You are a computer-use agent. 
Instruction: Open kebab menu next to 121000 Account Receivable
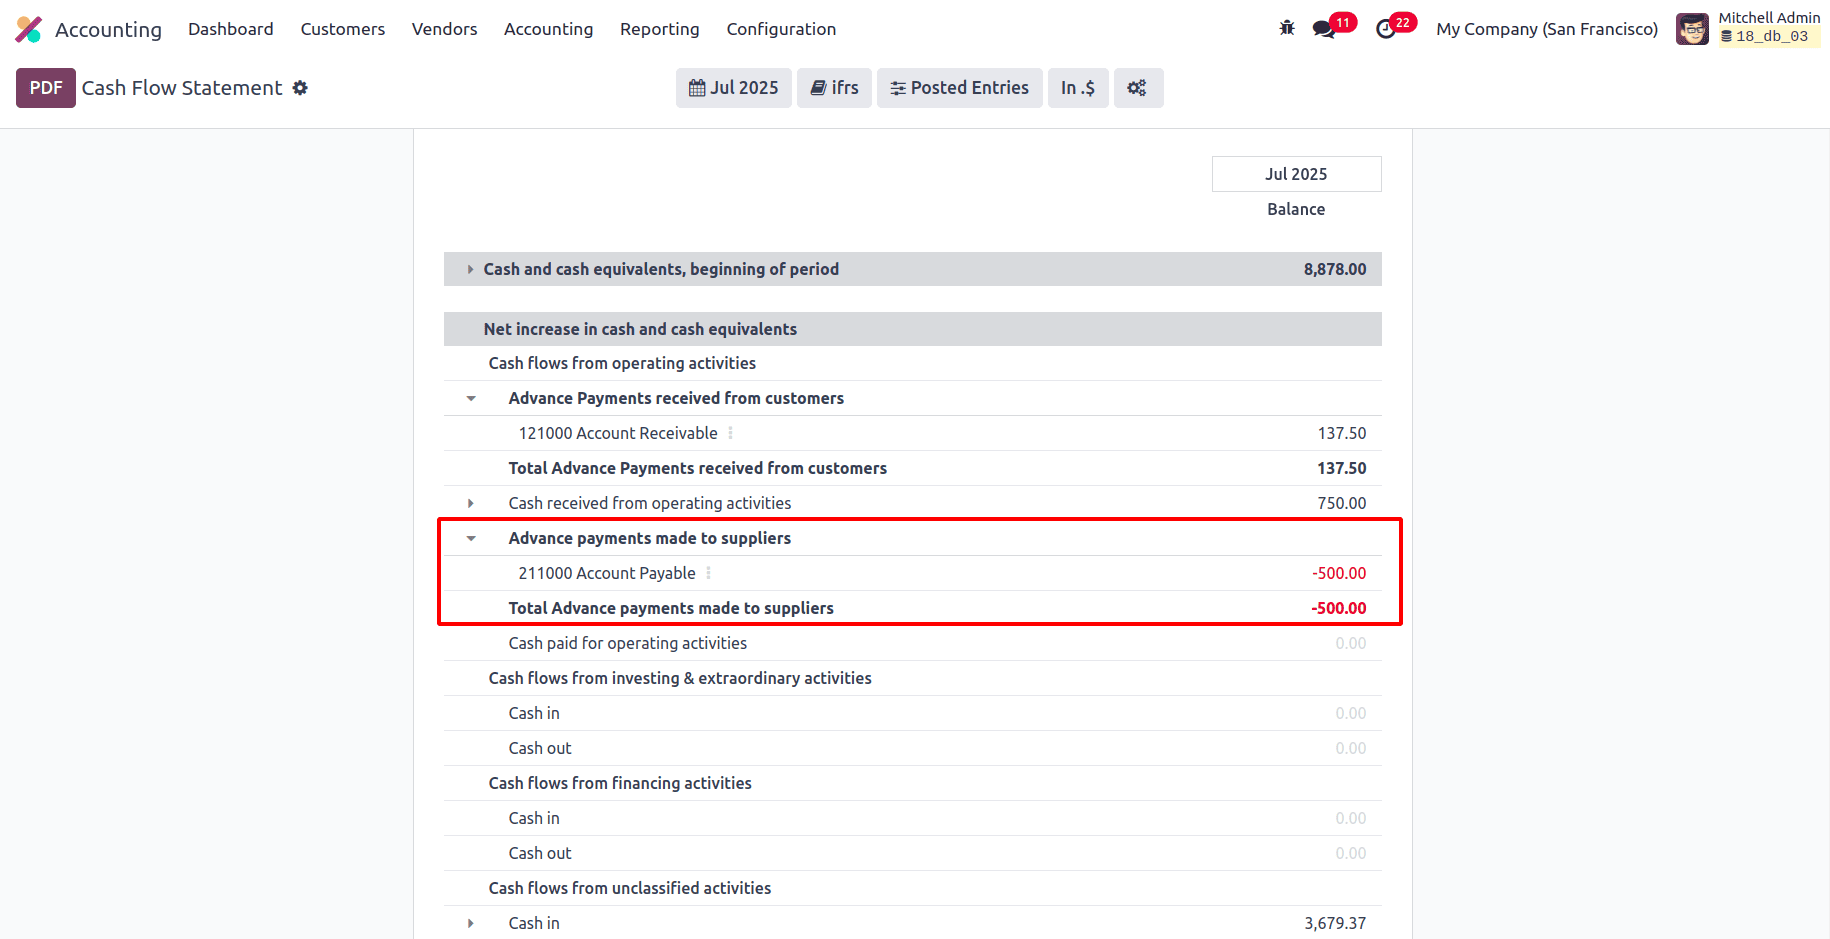coord(730,433)
